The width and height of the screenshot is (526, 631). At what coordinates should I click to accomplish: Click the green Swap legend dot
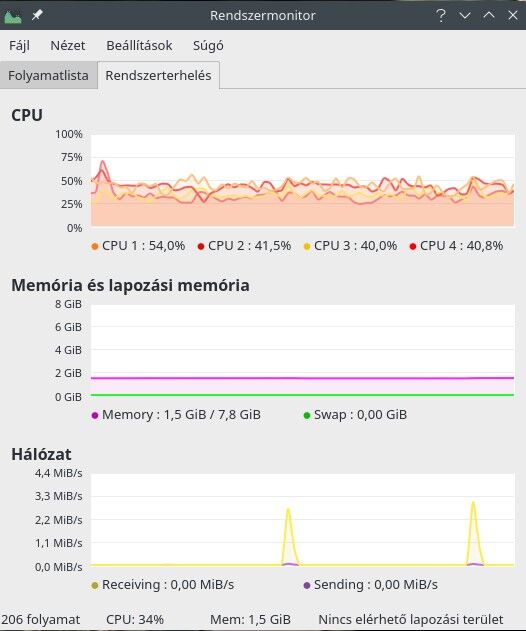click(x=307, y=415)
